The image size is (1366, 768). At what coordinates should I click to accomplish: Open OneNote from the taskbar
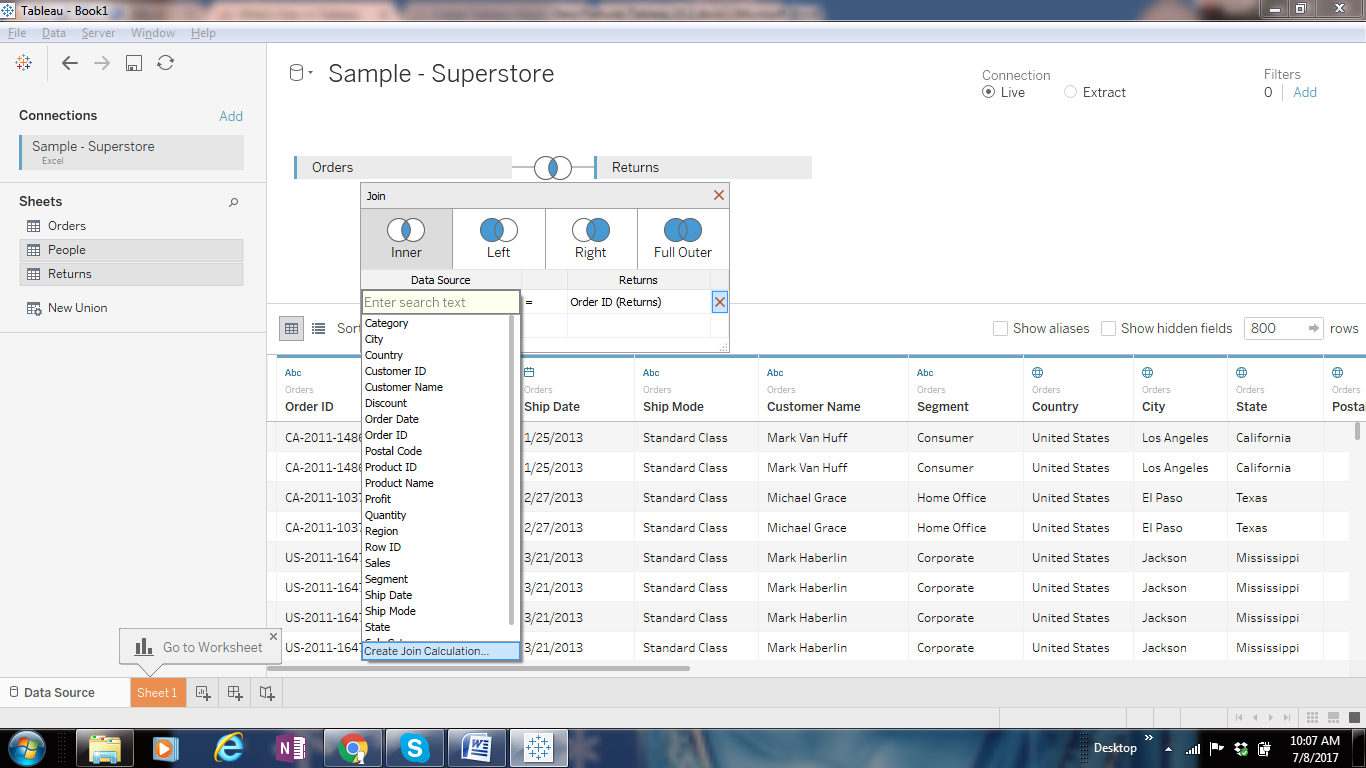coord(291,747)
